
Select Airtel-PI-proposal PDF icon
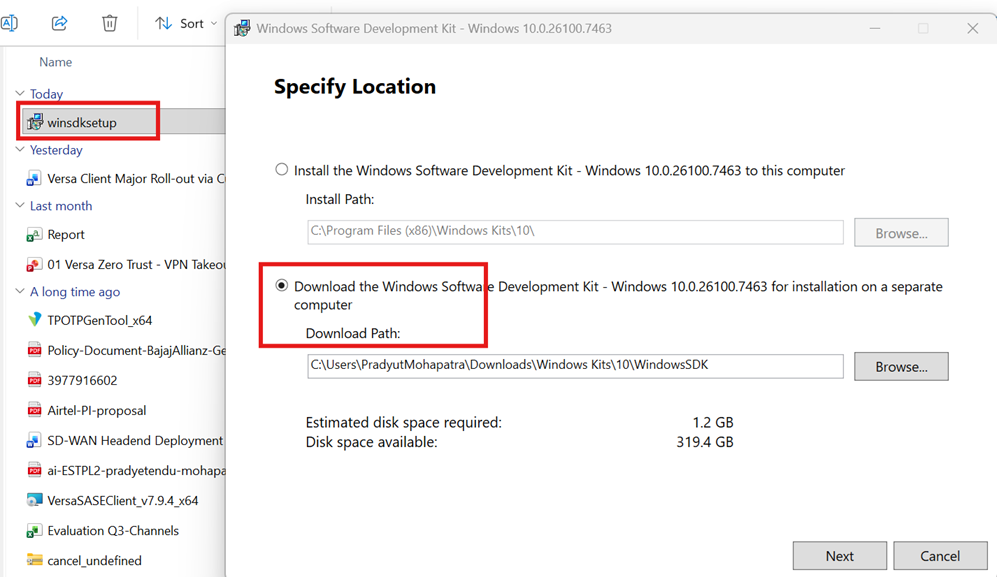pyautogui.click(x=34, y=410)
